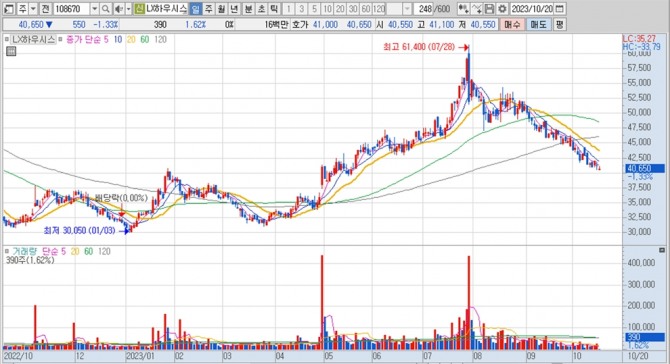Select the 분 (minute) chart period
This screenshot has height=364, width=670.
(x=248, y=9)
